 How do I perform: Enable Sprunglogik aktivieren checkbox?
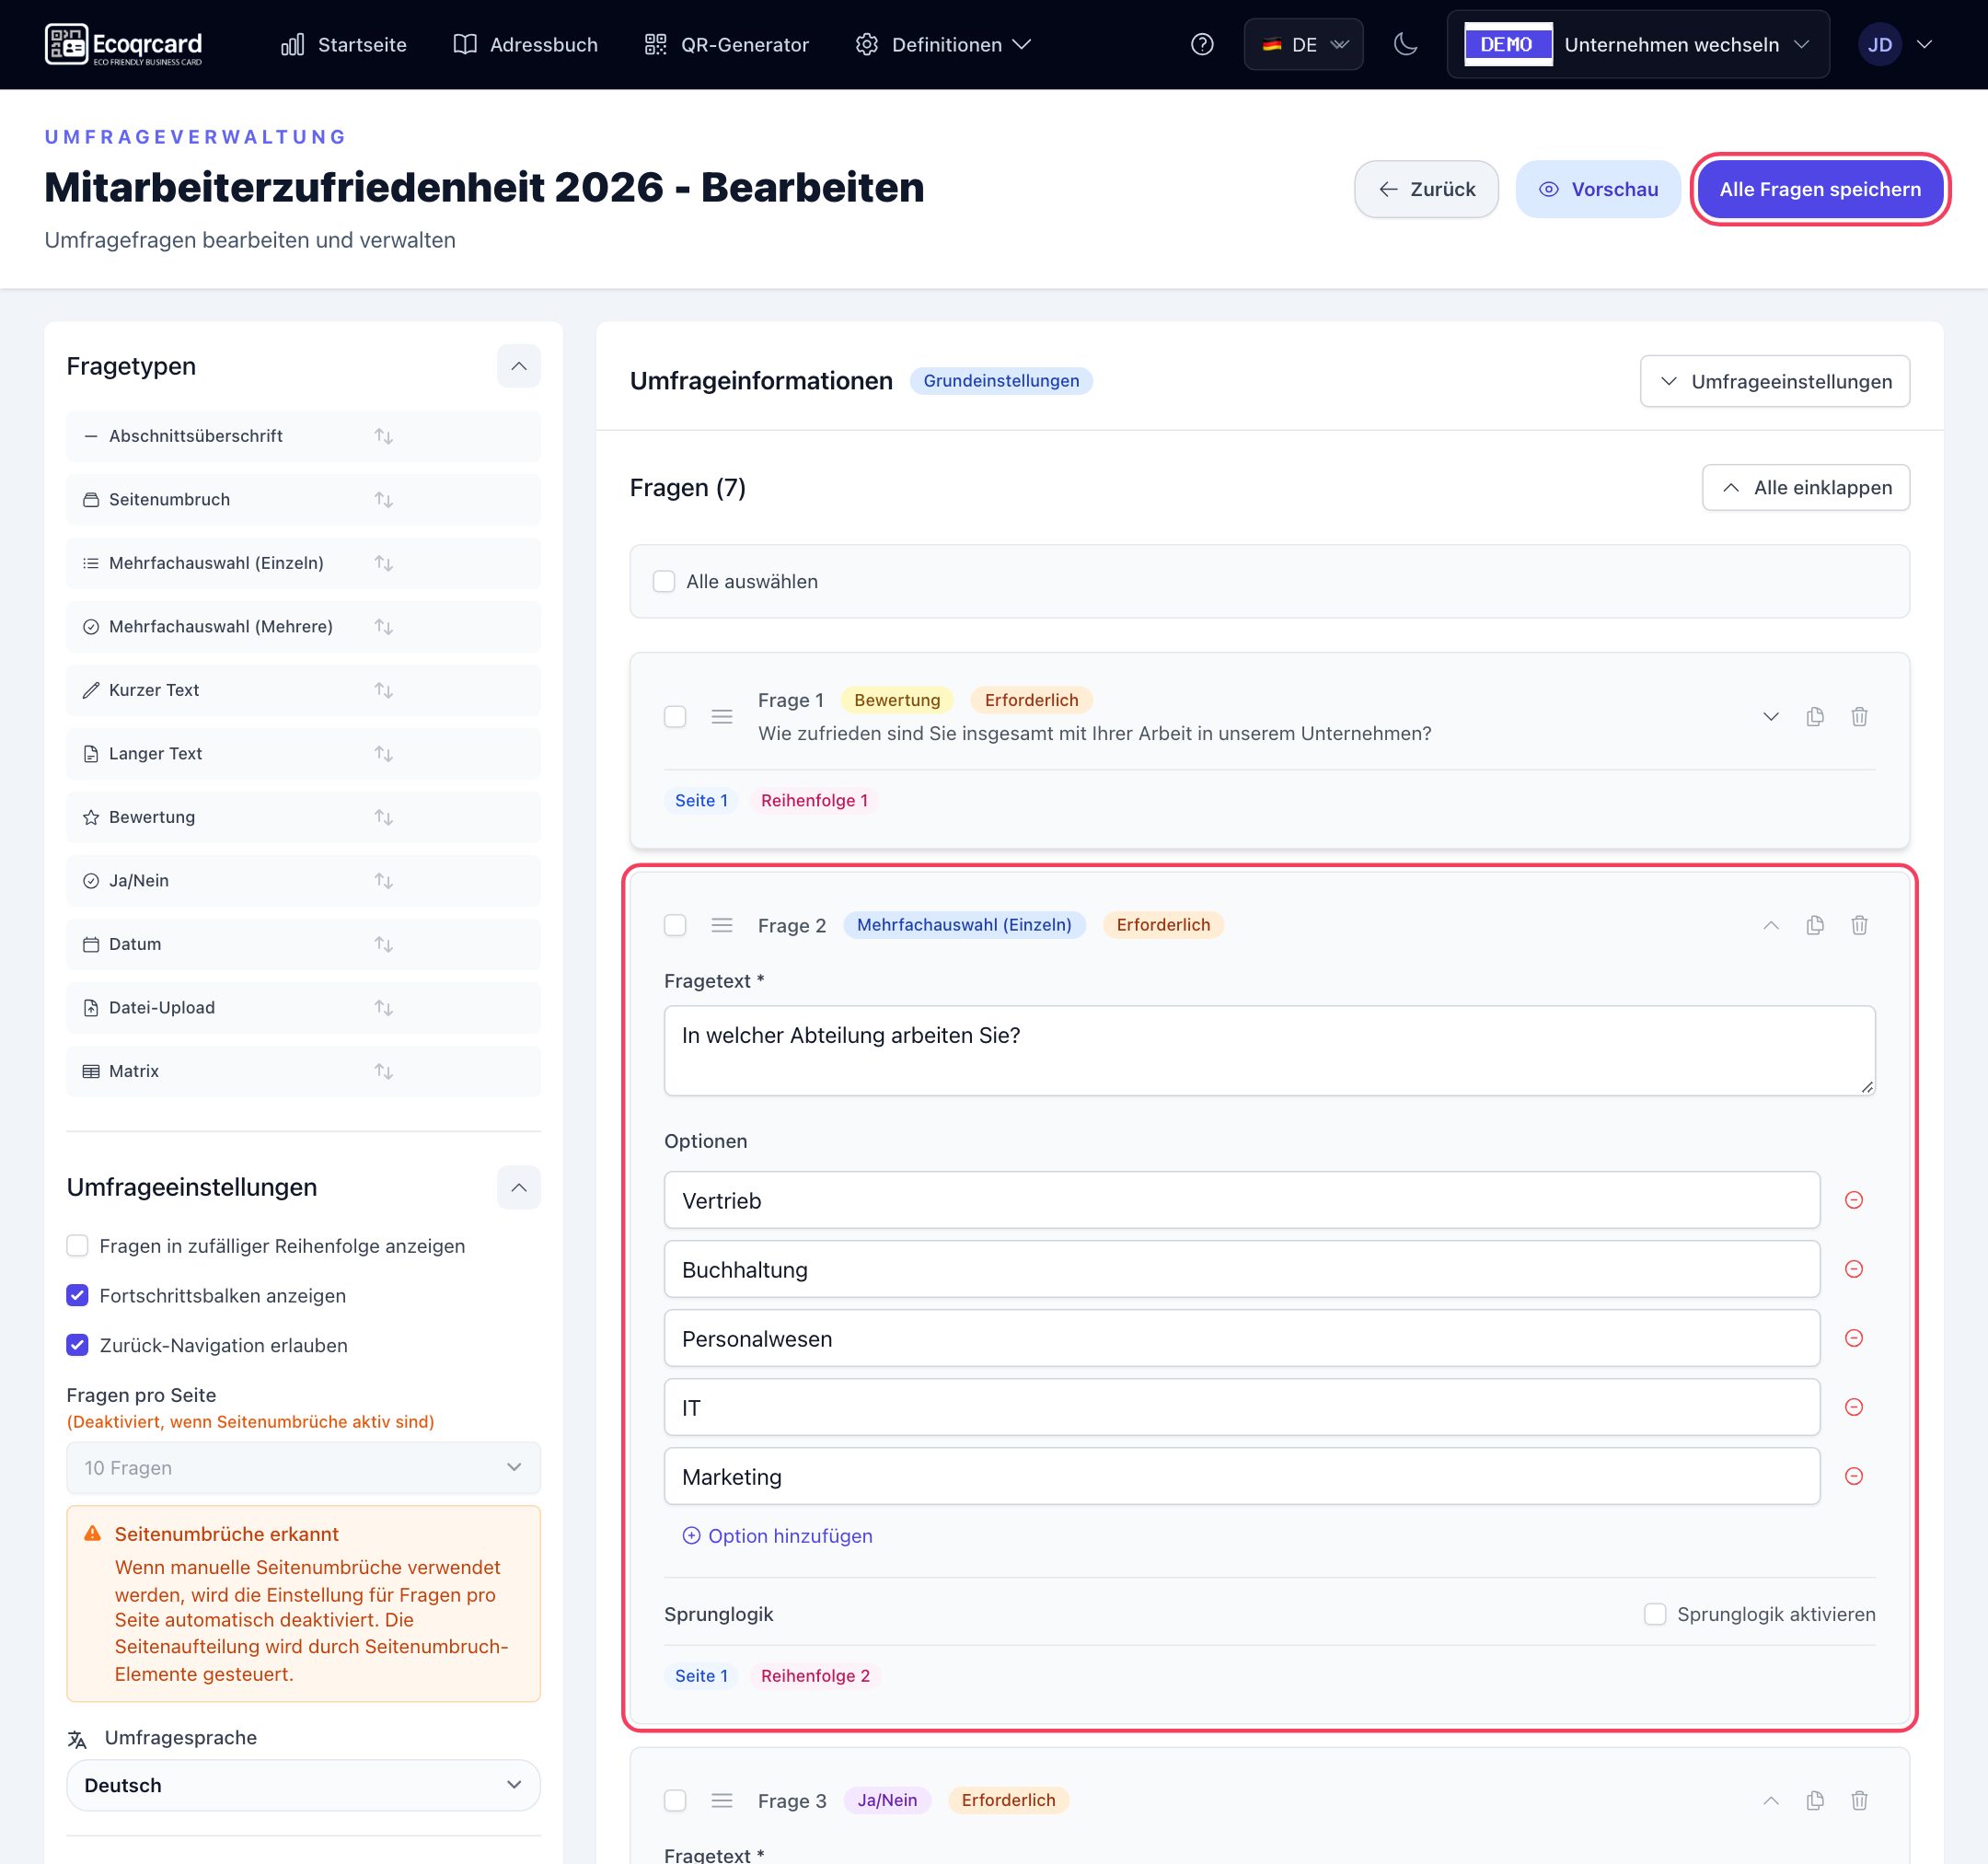[x=1655, y=1614]
